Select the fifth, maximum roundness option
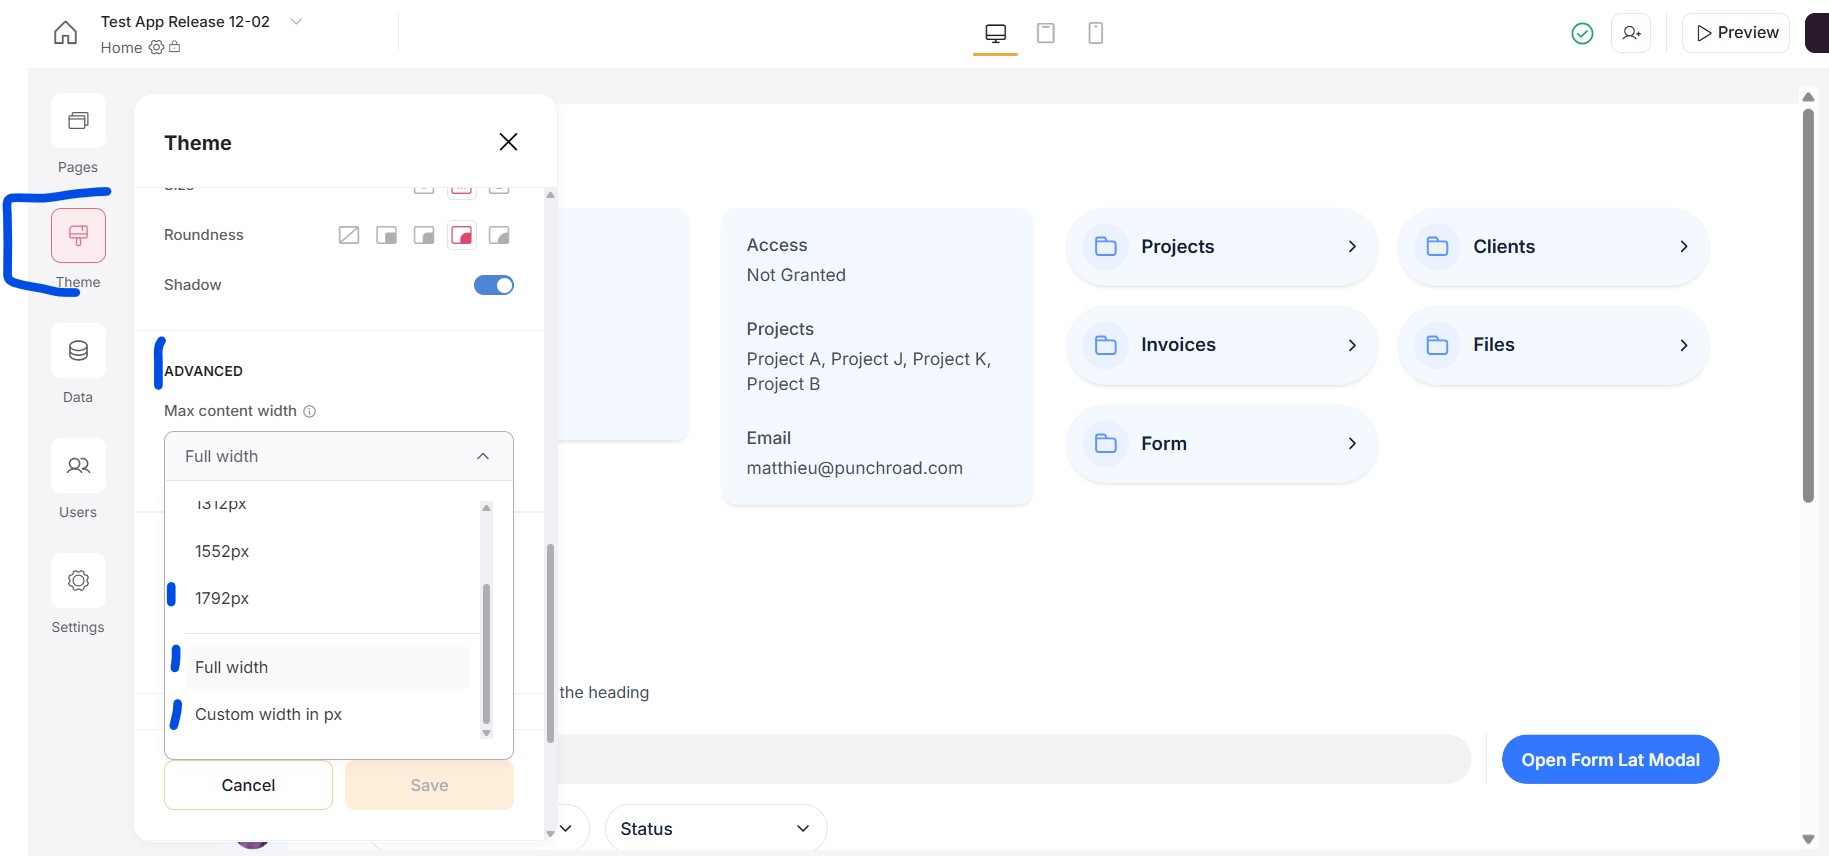 coord(499,235)
